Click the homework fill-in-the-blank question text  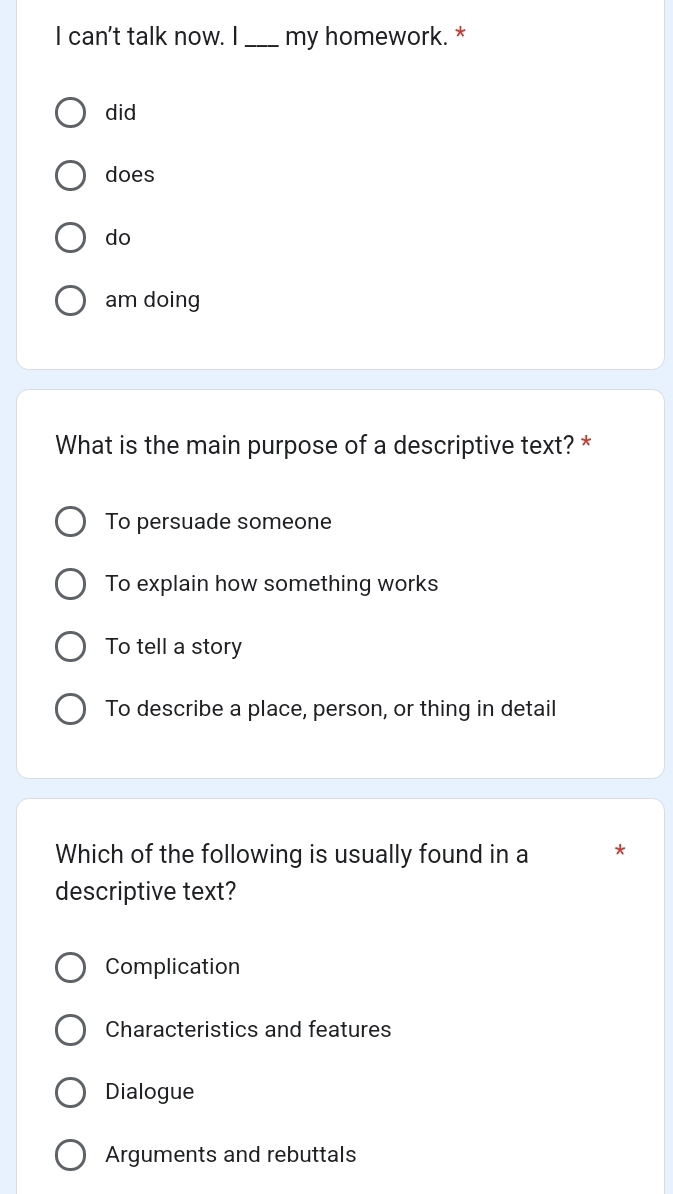[251, 36]
